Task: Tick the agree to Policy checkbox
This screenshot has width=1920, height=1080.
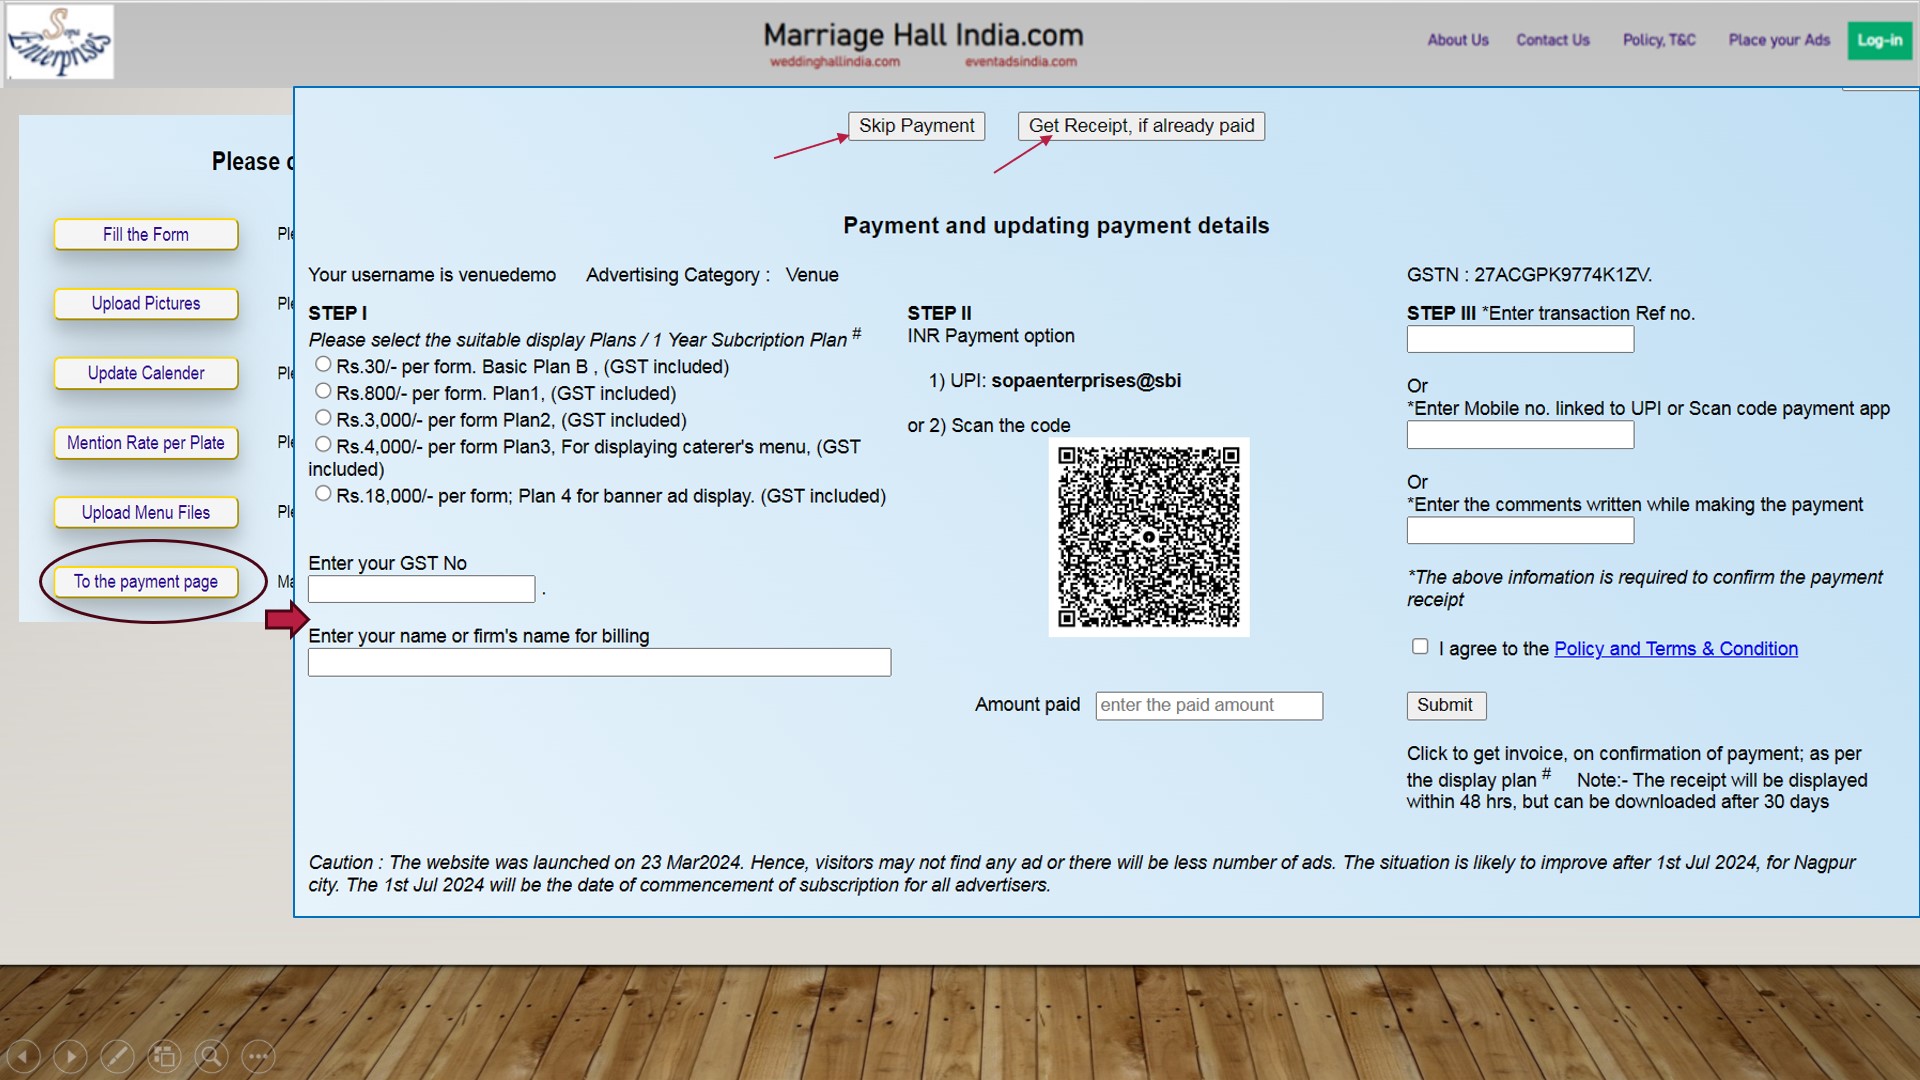Action: [1420, 646]
